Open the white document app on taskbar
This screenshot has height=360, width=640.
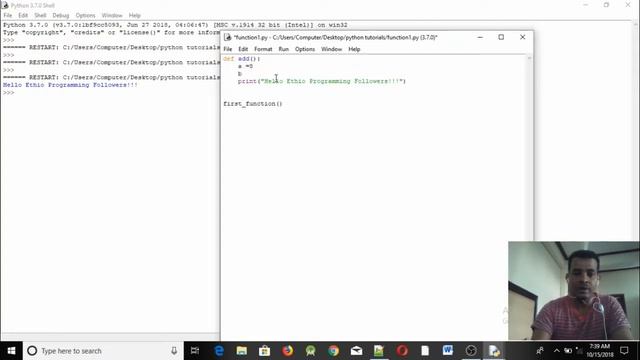425,351
